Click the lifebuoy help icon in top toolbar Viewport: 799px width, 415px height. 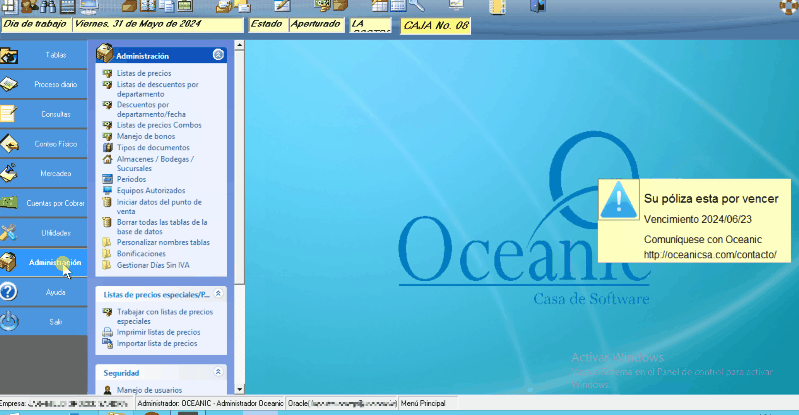787,6
